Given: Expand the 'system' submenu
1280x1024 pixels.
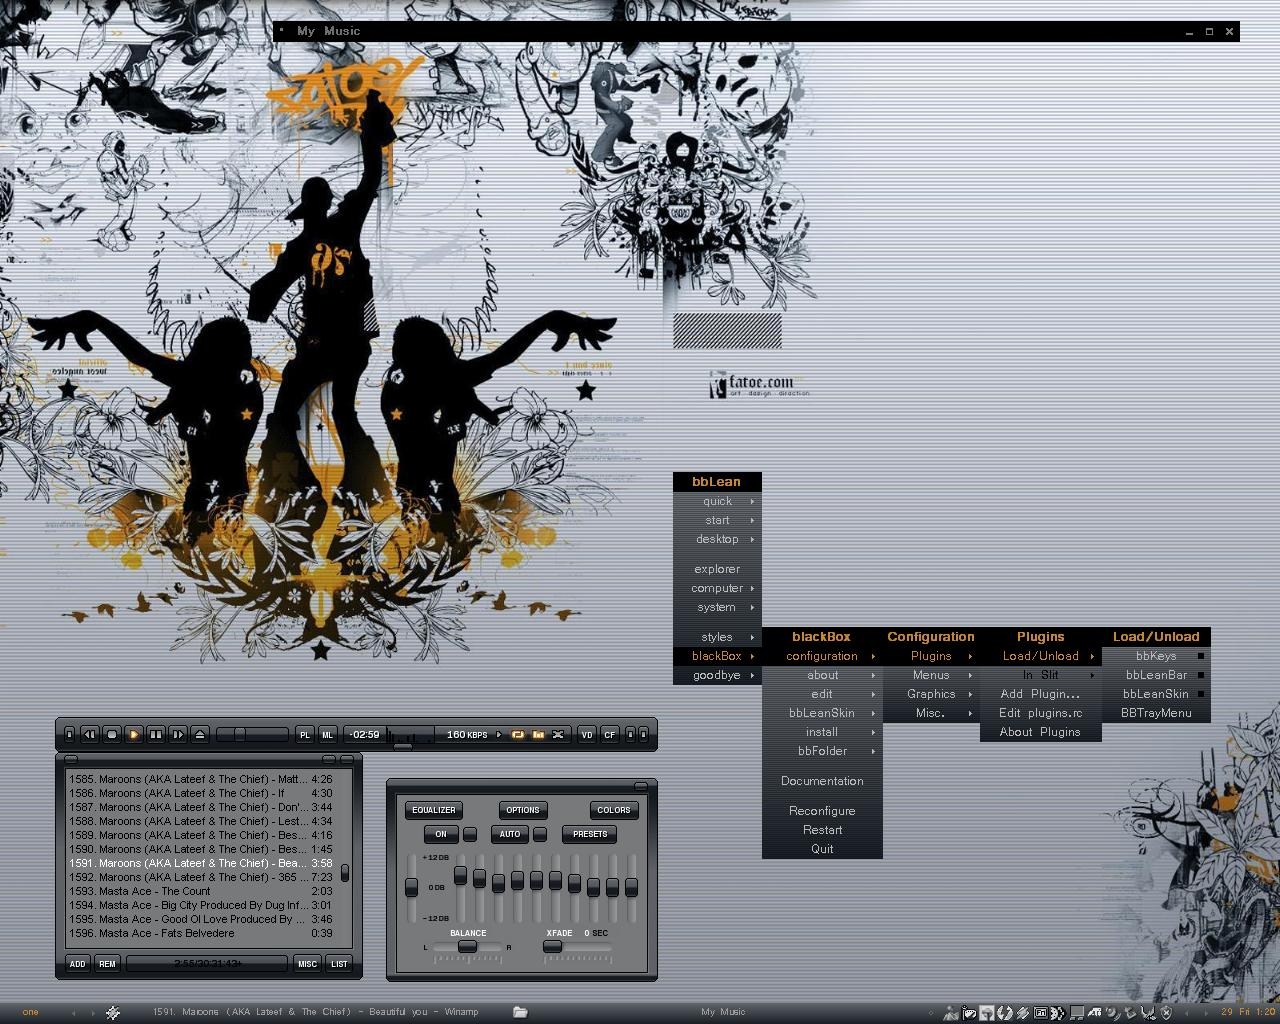Looking at the screenshot, I should (x=717, y=607).
